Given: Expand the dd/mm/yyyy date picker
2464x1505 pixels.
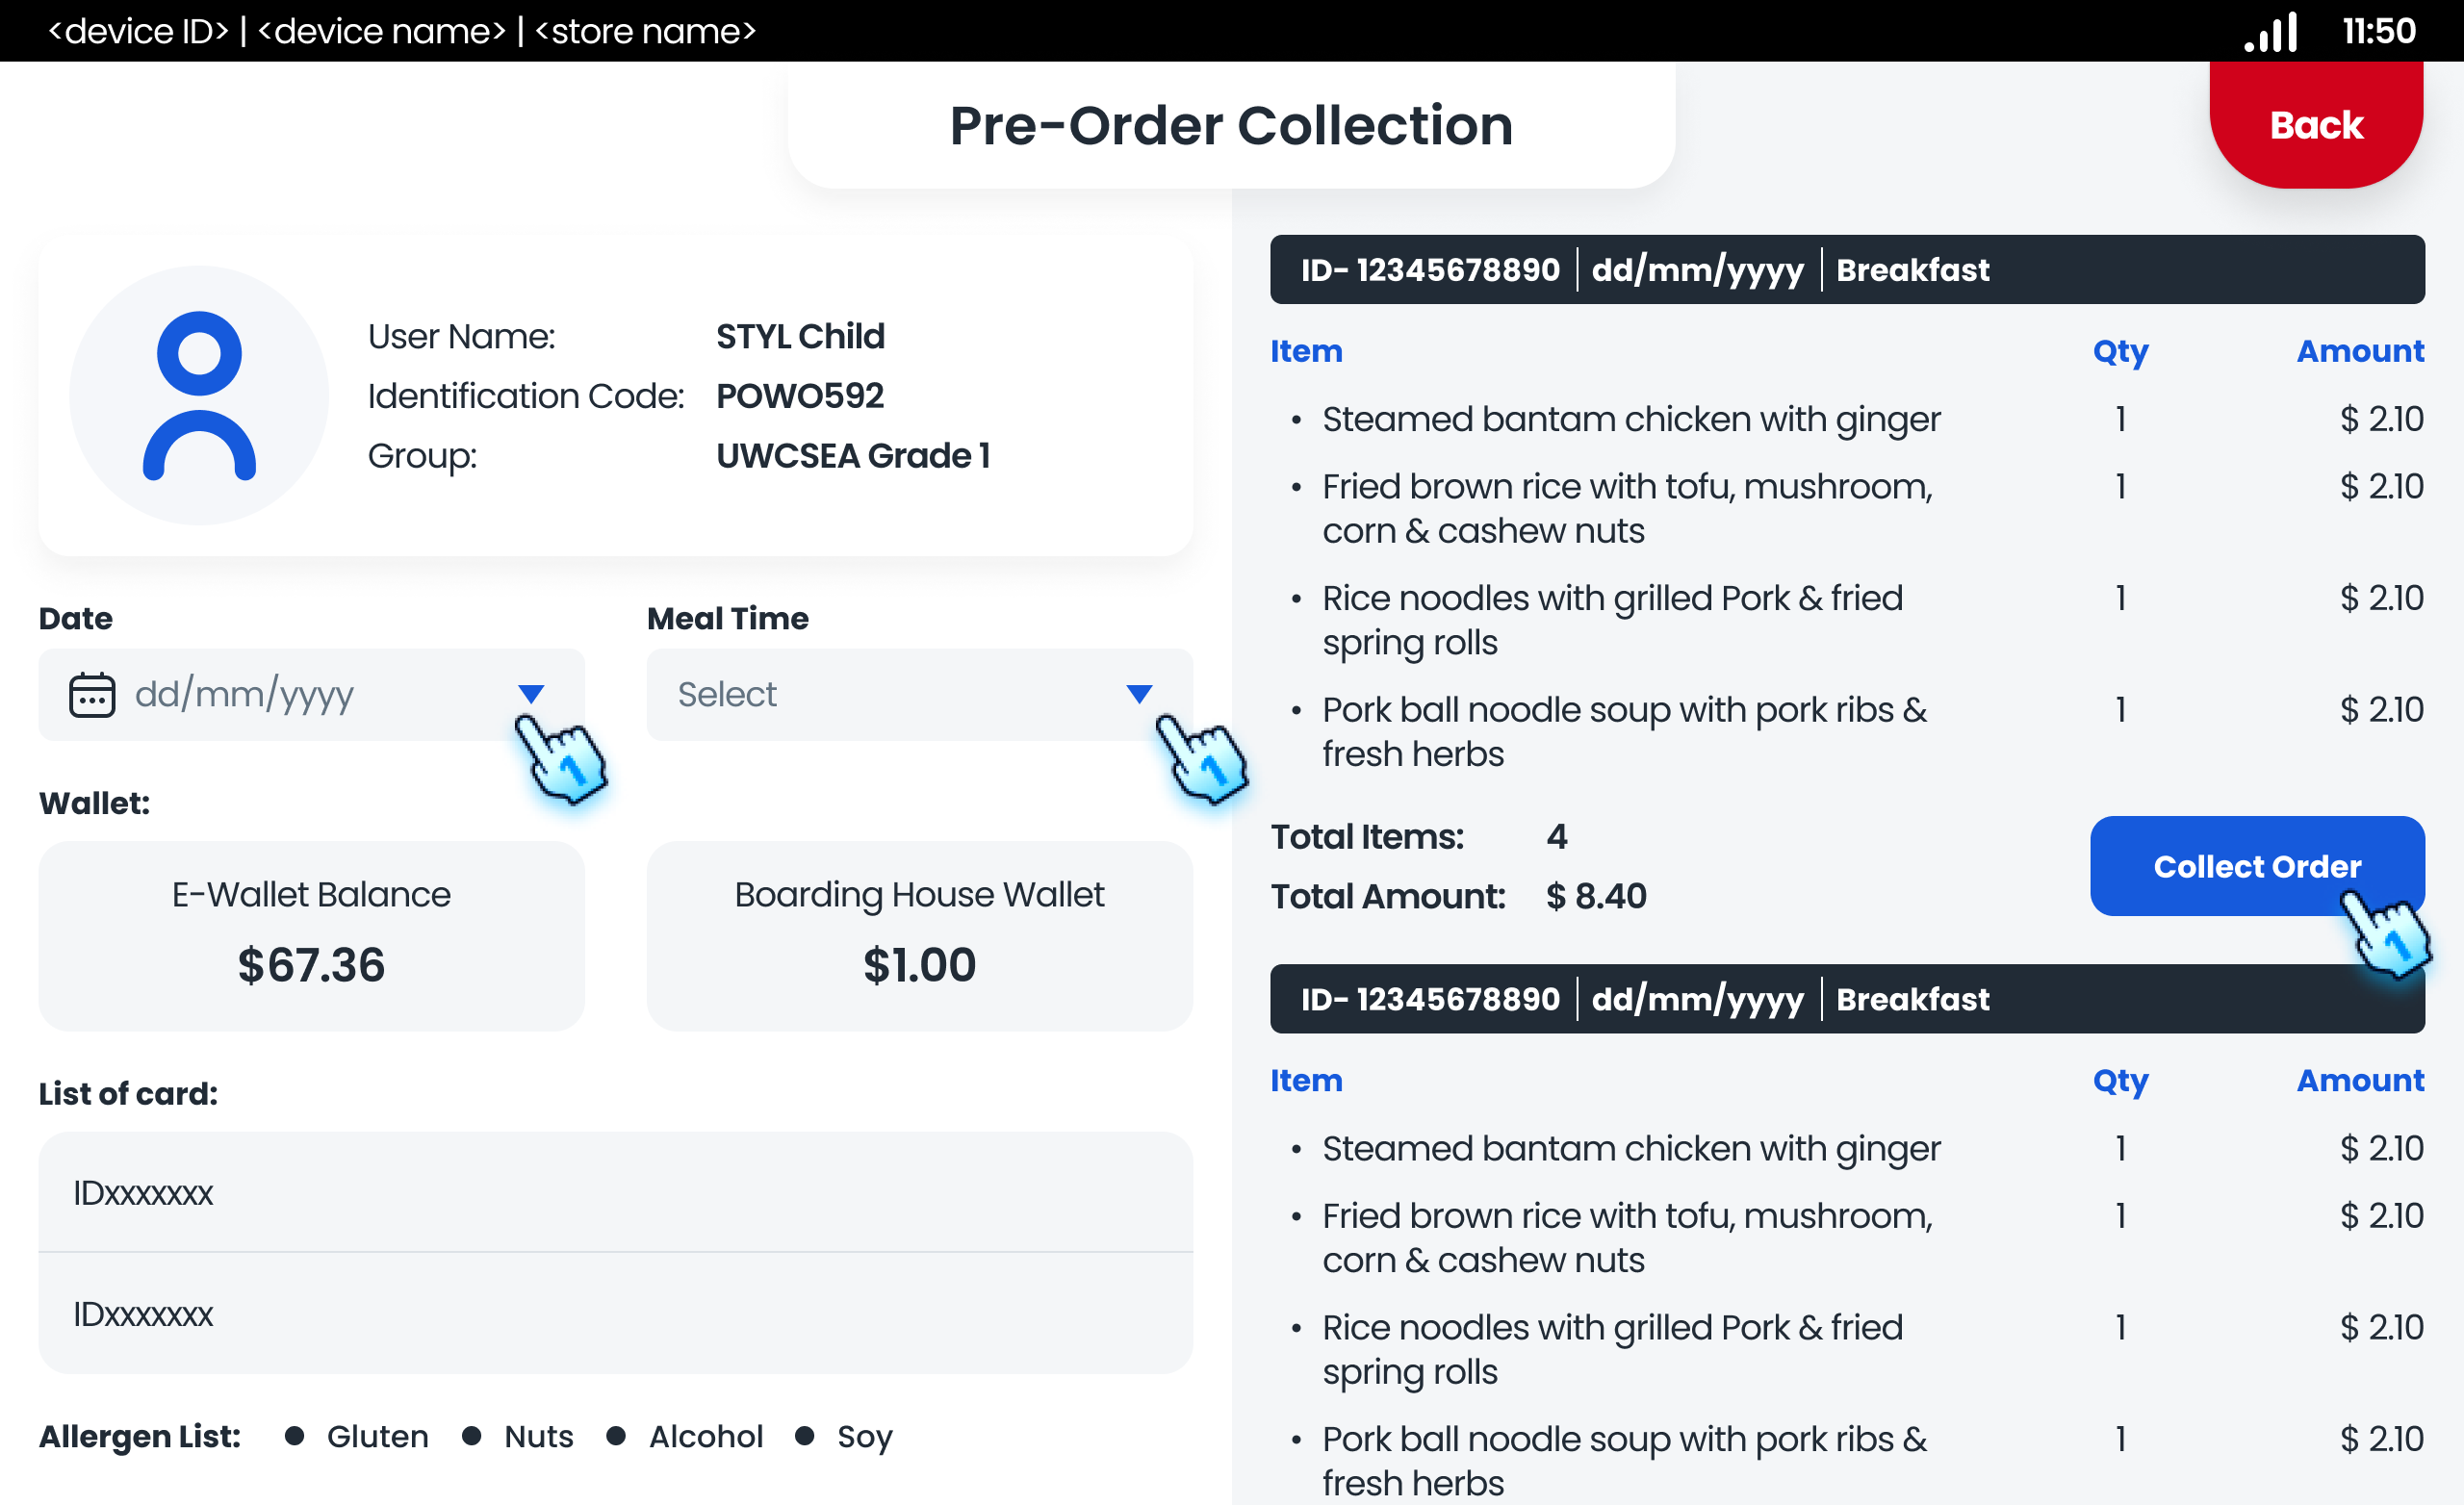Looking at the screenshot, I should click(x=245, y=694).
